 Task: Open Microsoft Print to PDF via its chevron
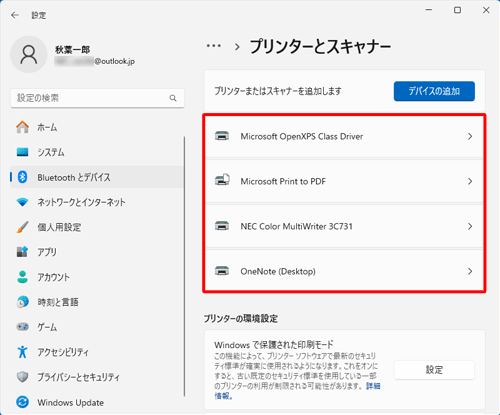click(470, 181)
